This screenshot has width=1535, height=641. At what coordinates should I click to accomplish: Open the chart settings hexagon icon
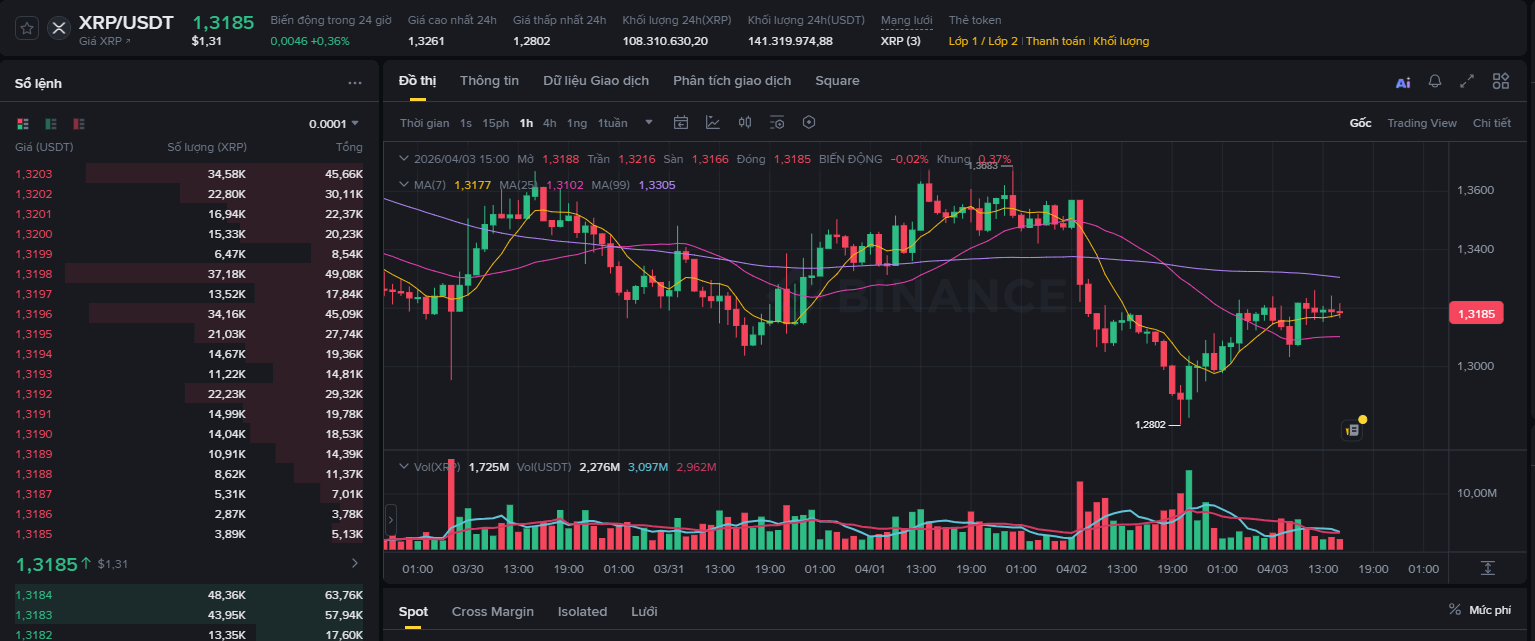(x=809, y=123)
